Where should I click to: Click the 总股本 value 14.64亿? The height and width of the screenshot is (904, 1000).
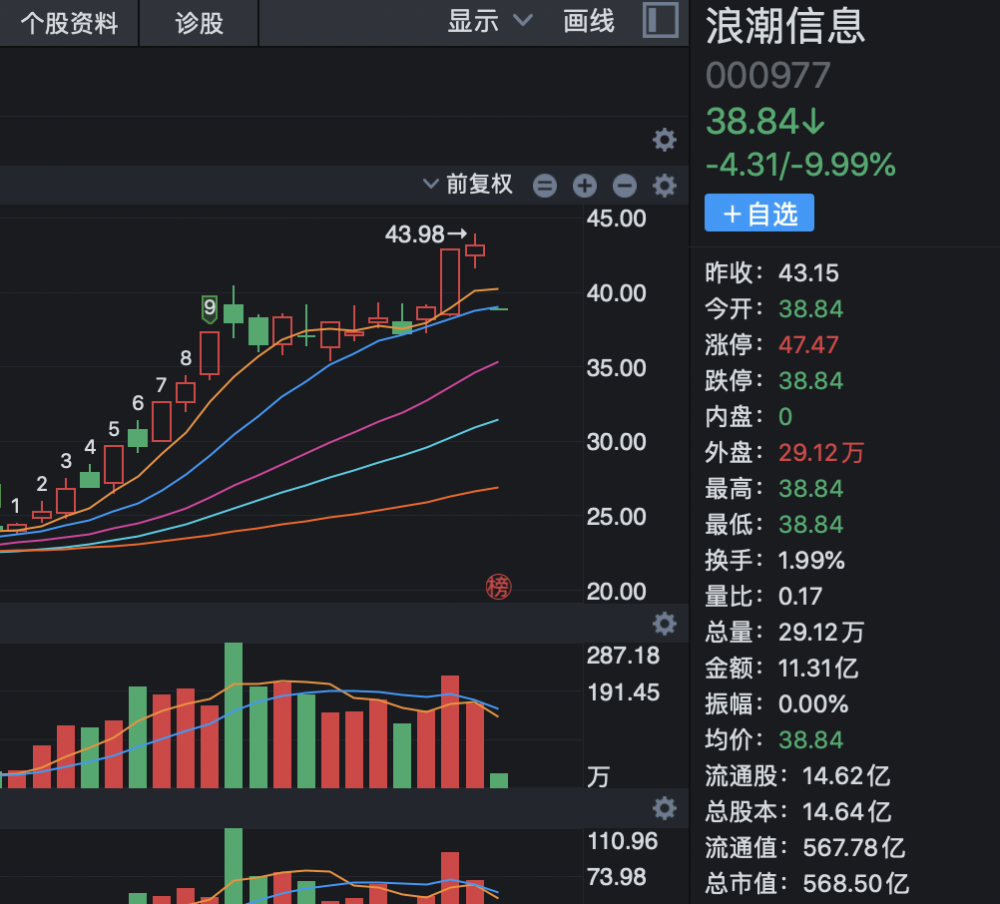click(x=847, y=812)
